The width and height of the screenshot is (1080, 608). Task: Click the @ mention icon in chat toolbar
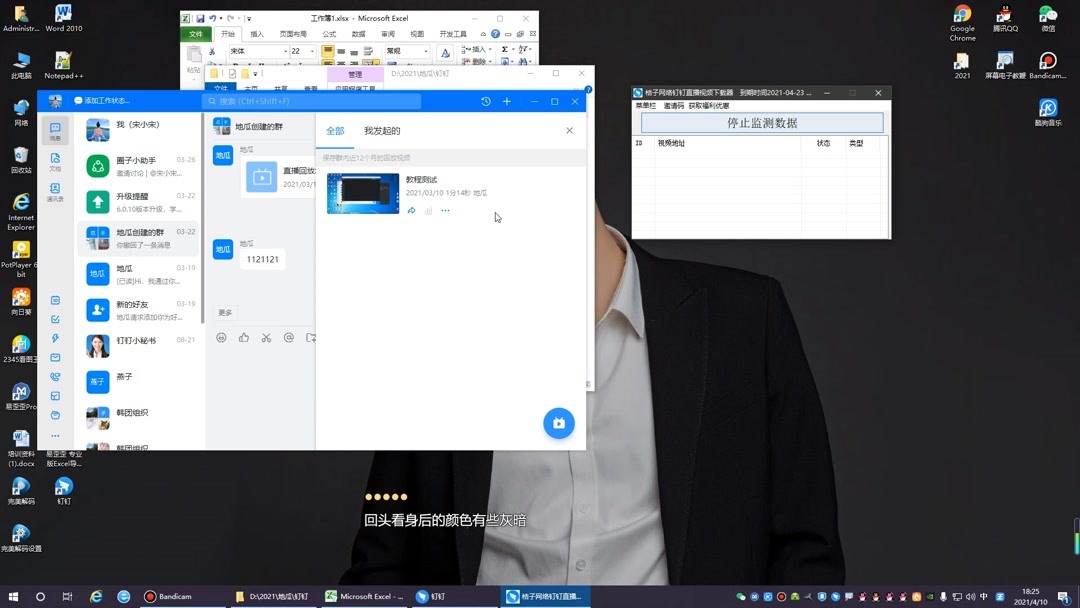click(288, 337)
